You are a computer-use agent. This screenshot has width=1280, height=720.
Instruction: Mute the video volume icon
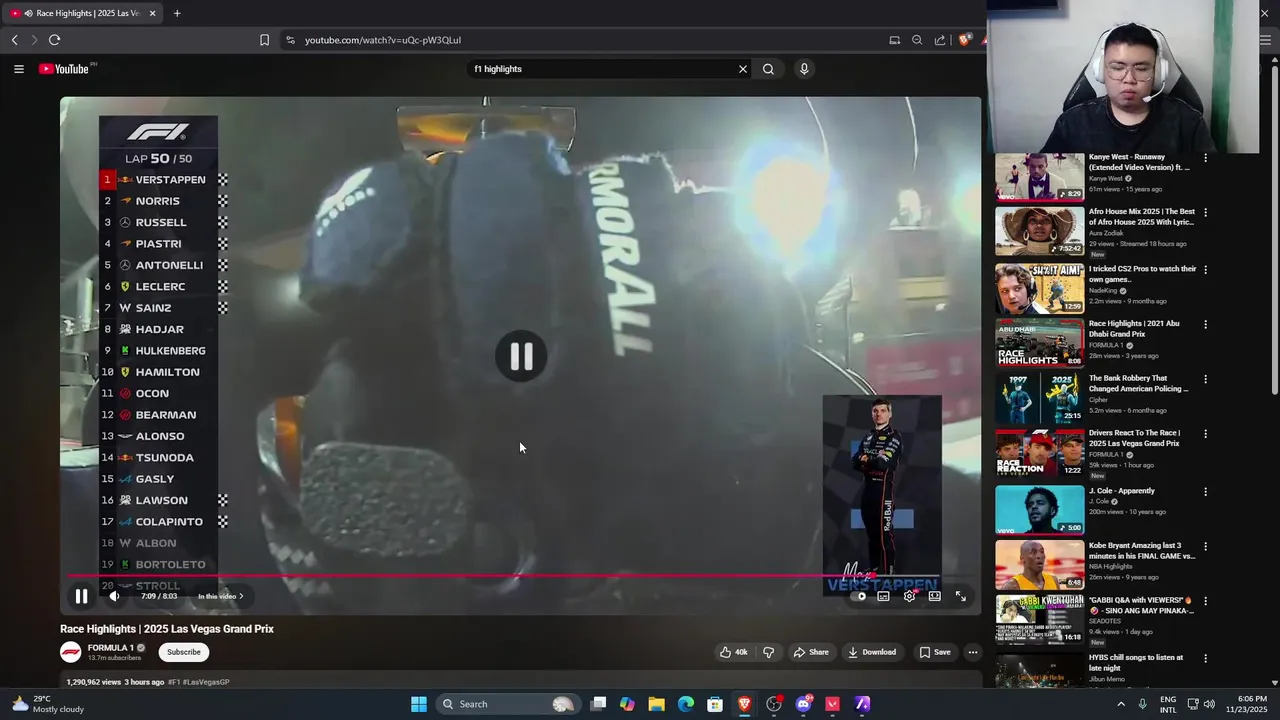114,596
